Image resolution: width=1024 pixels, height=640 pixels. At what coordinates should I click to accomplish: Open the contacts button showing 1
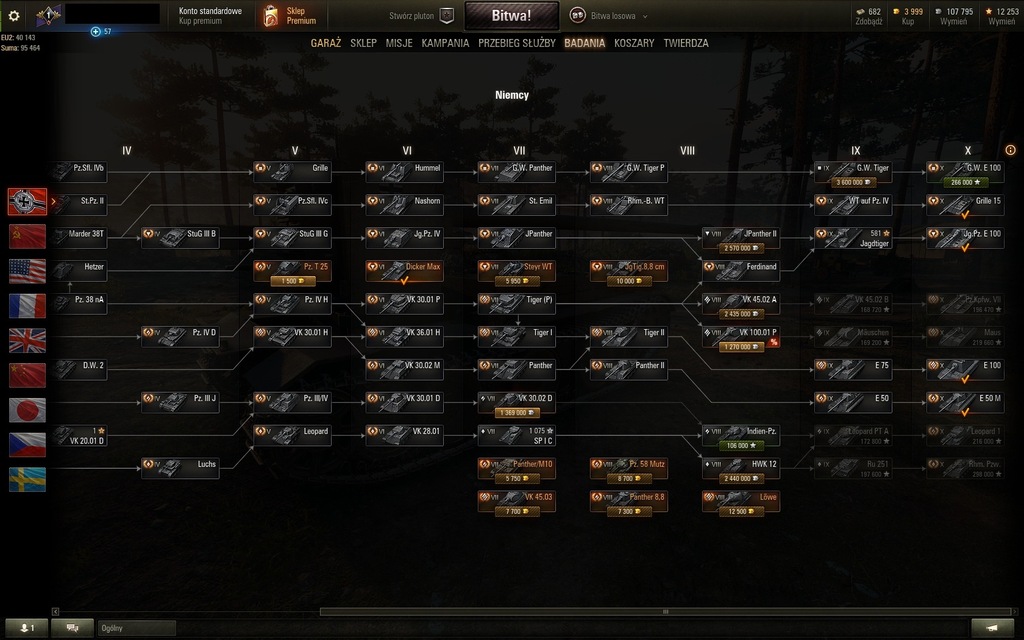27,628
